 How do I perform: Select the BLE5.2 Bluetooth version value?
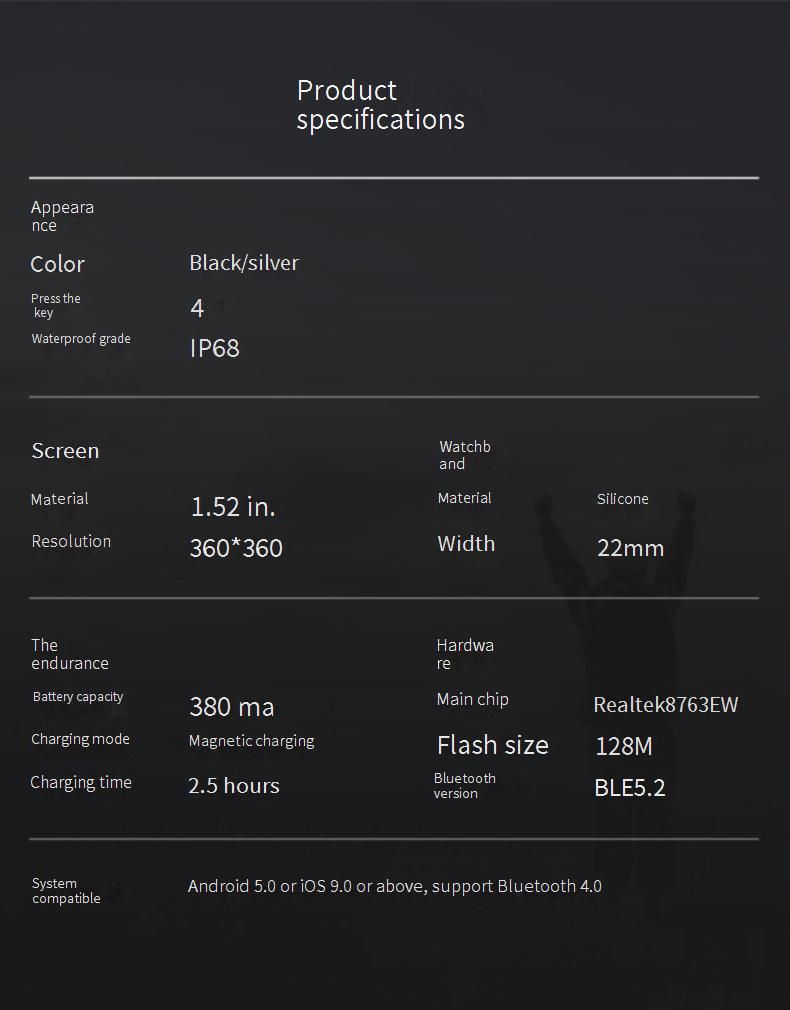coord(629,788)
